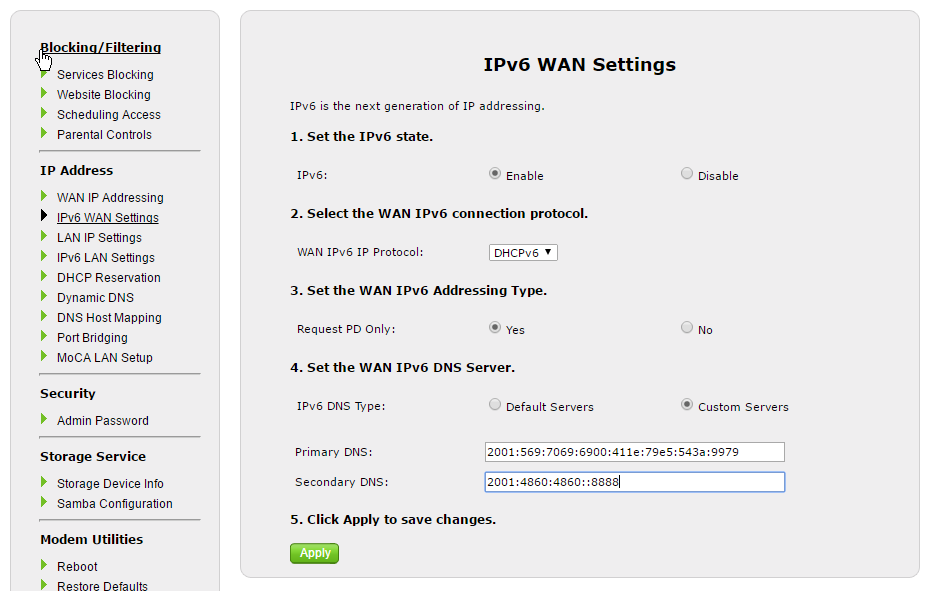The width and height of the screenshot is (933, 591).
Task: Navigate to MoCA LAN Setup
Action: 104,358
